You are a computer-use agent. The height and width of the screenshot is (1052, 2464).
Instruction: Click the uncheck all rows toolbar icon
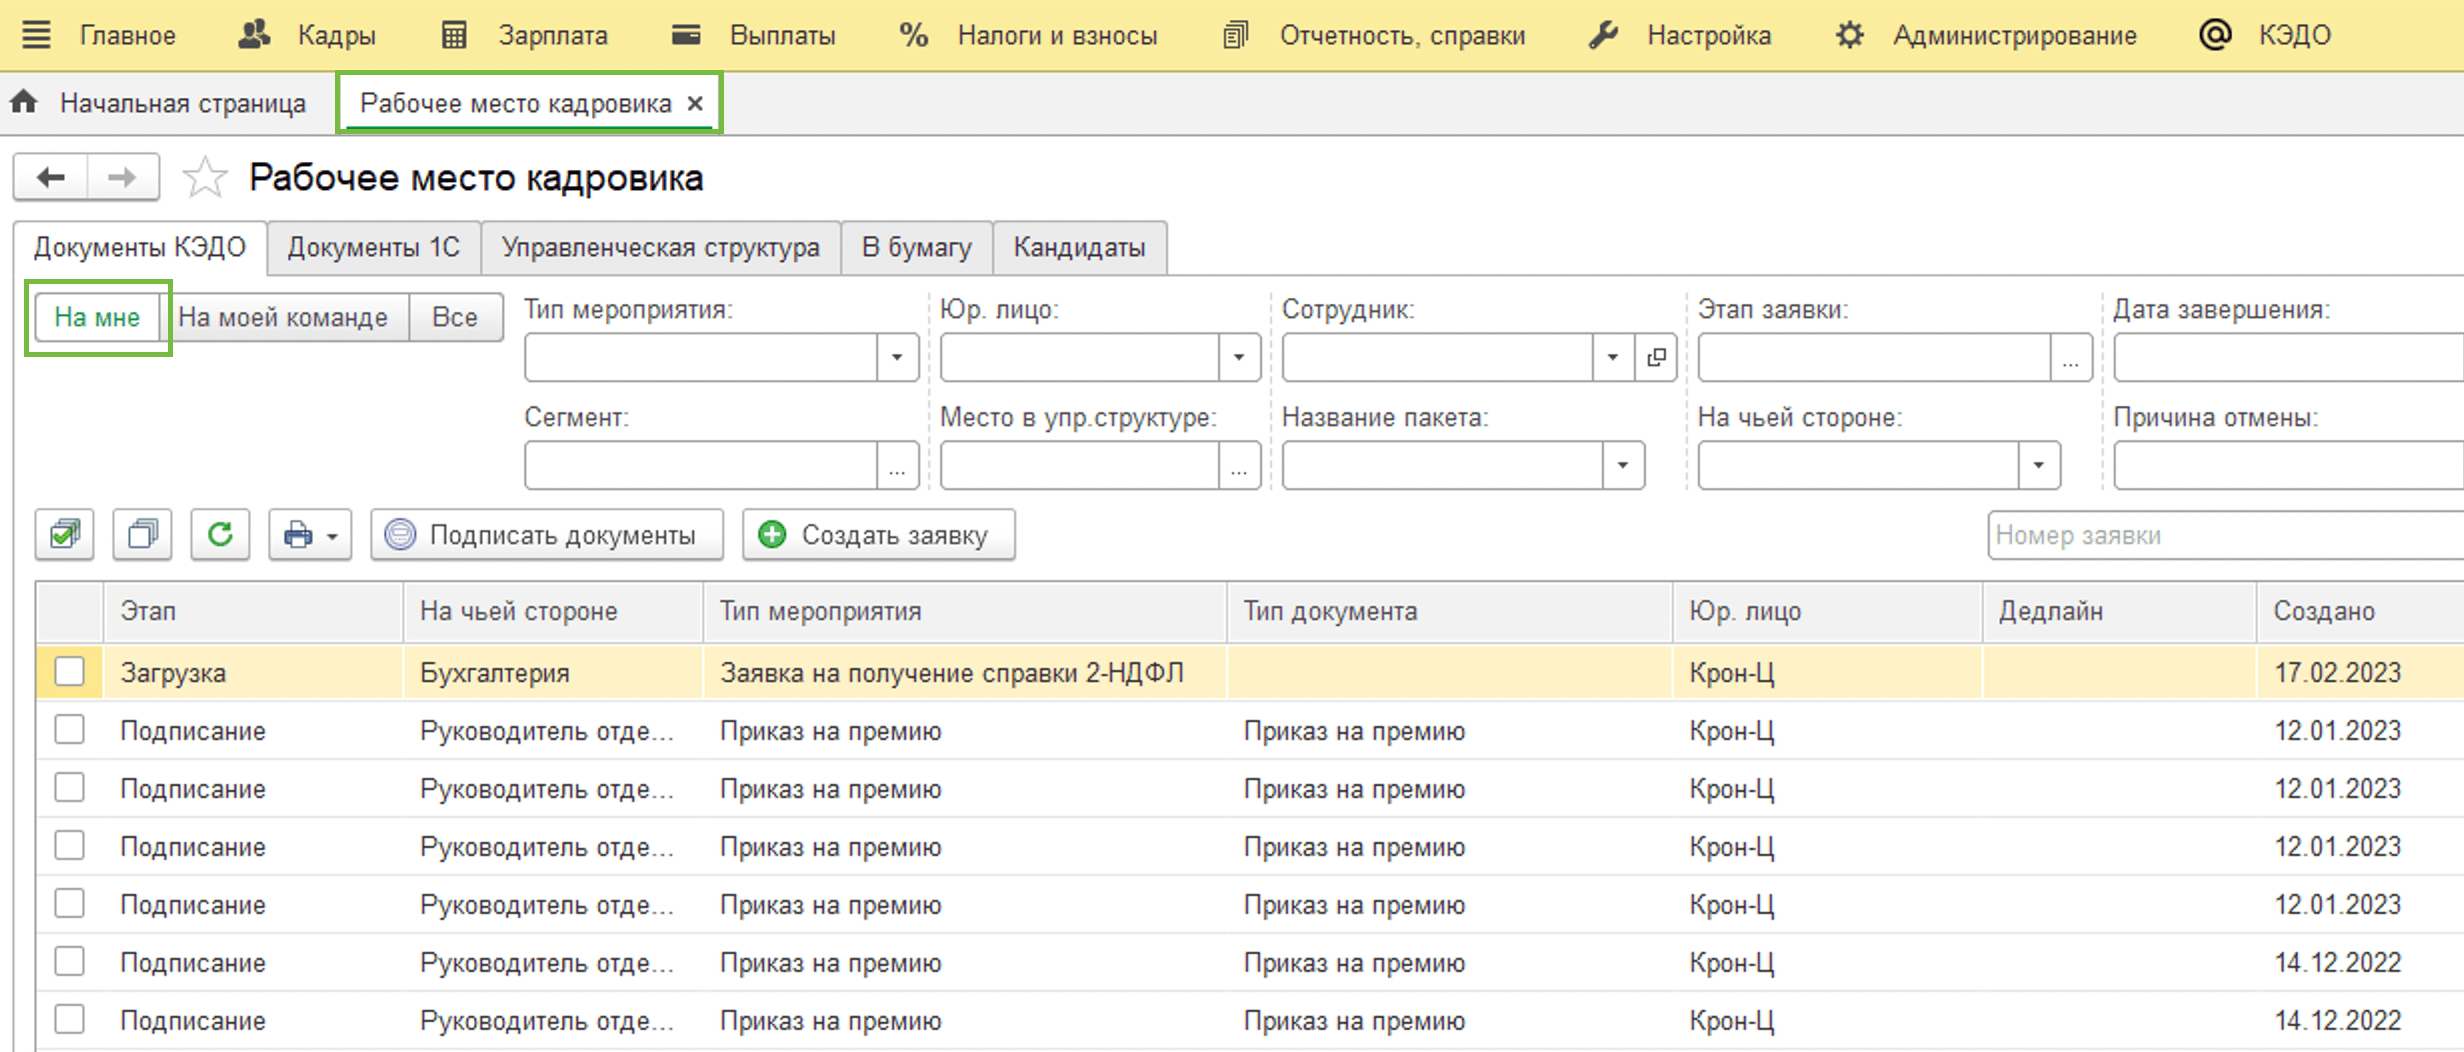click(x=143, y=535)
